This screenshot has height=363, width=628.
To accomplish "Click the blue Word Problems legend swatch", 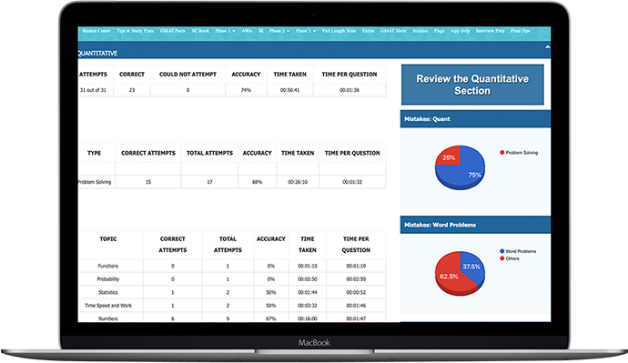I will pyautogui.click(x=502, y=251).
